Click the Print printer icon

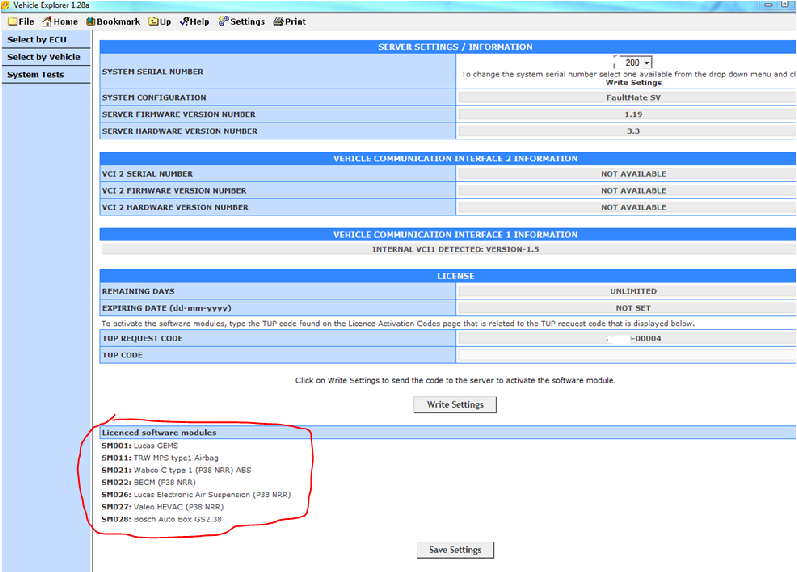point(277,21)
